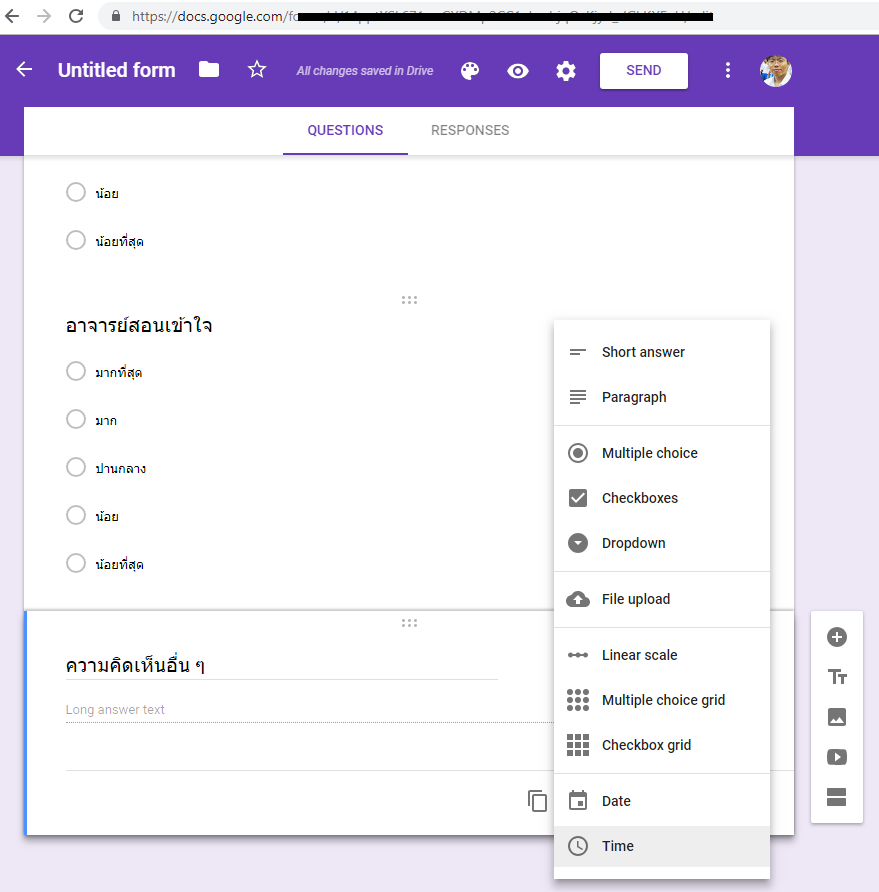Image resolution: width=879 pixels, height=892 pixels.
Task: Add a section from the sidebar
Action: [837, 797]
